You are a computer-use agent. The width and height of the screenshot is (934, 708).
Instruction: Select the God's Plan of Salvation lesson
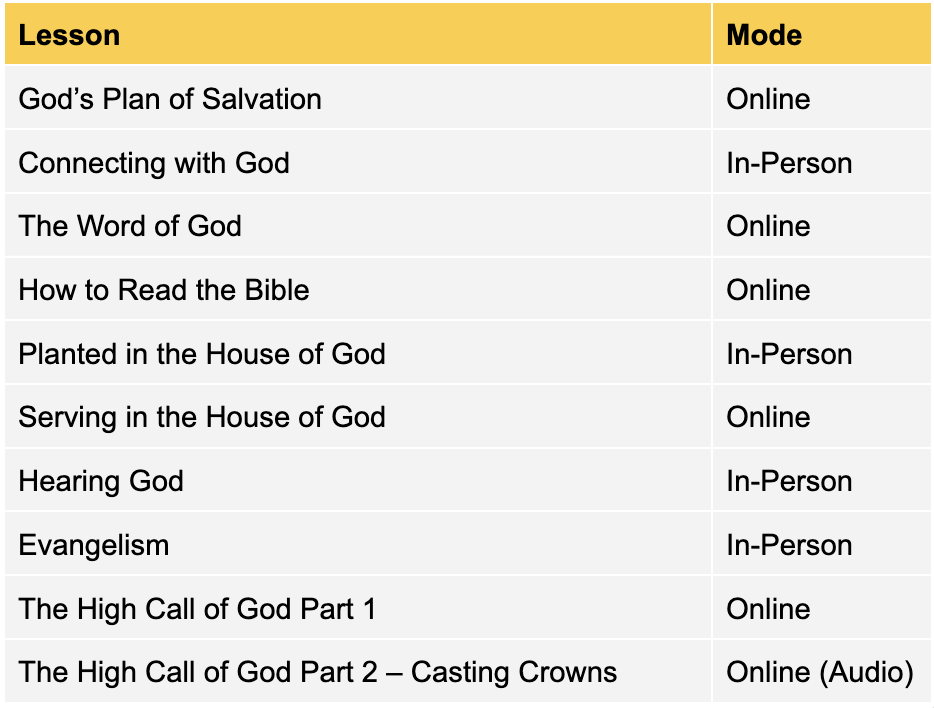(170, 99)
